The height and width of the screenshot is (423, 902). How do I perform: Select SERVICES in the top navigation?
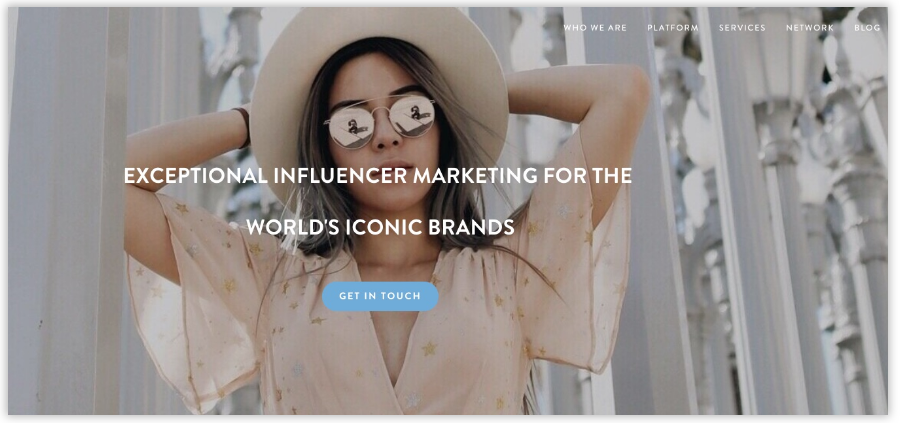[742, 28]
